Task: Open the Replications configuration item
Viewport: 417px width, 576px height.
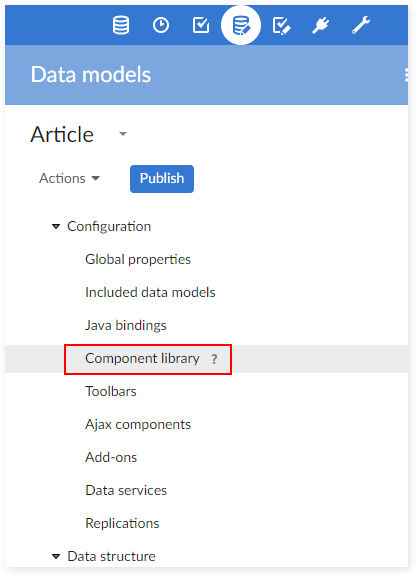Action: [x=122, y=523]
